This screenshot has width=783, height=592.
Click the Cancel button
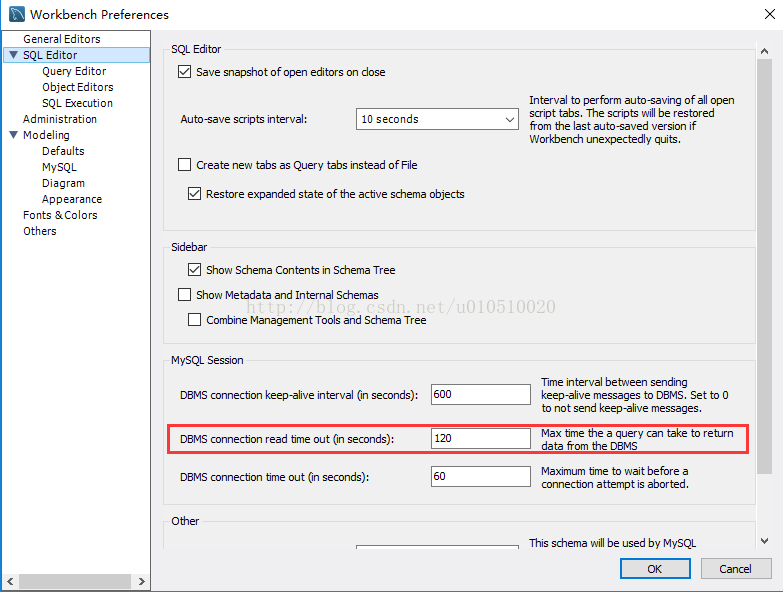[x=736, y=569]
